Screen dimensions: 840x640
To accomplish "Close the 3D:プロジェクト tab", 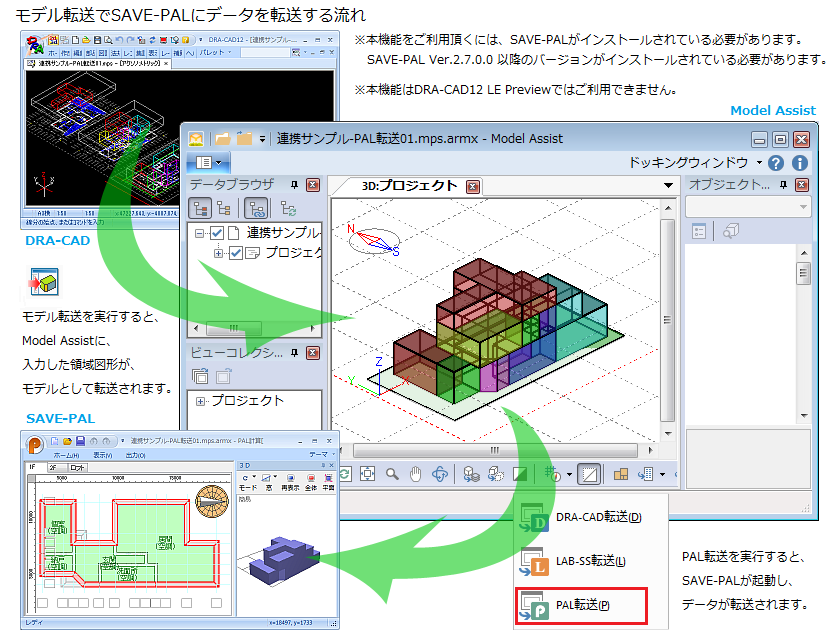I will 472,186.
